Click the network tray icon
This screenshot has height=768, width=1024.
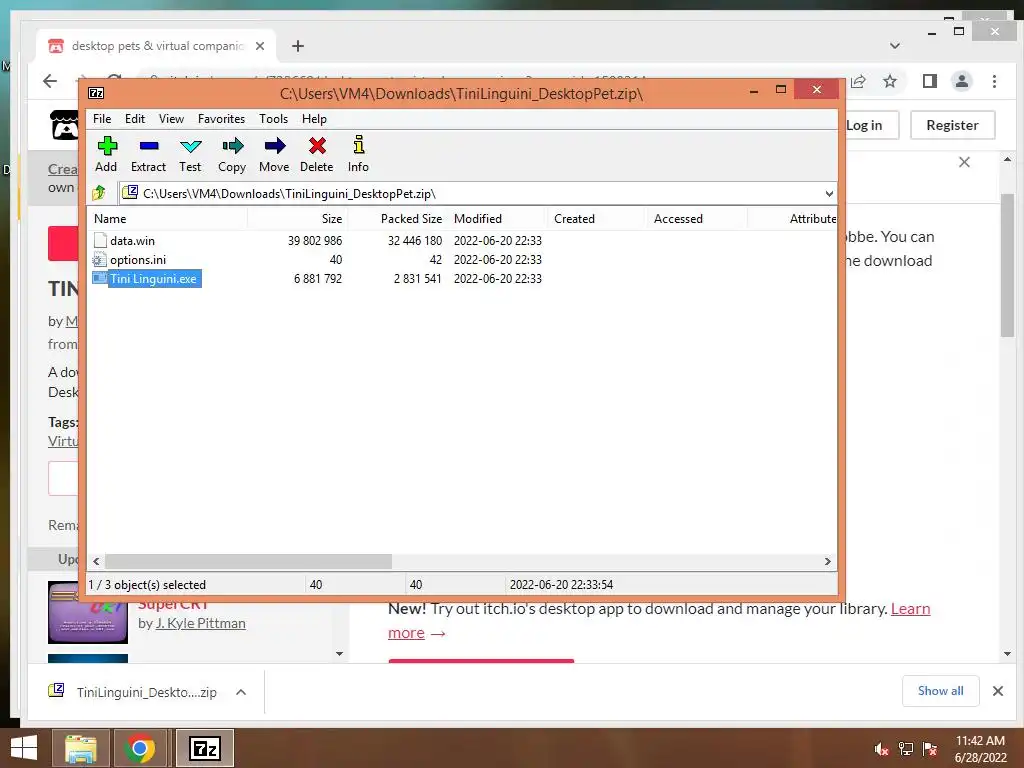pos(906,749)
